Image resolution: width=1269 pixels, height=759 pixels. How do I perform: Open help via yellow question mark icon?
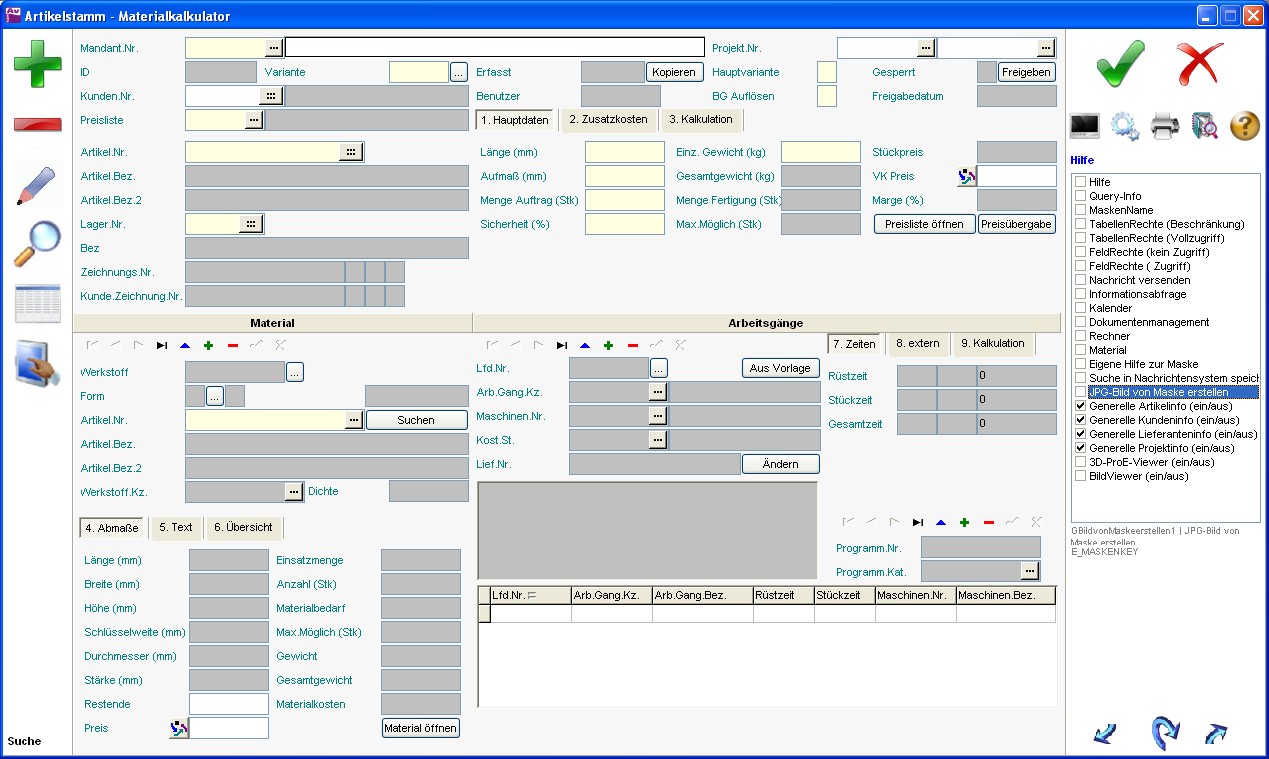(x=1244, y=126)
